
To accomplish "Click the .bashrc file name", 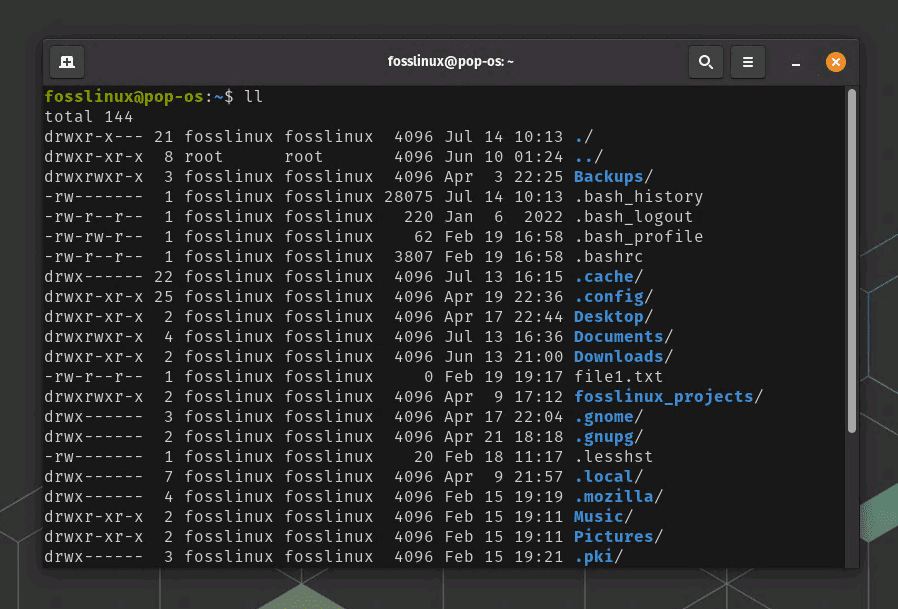I will pyautogui.click(x=609, y=257).
